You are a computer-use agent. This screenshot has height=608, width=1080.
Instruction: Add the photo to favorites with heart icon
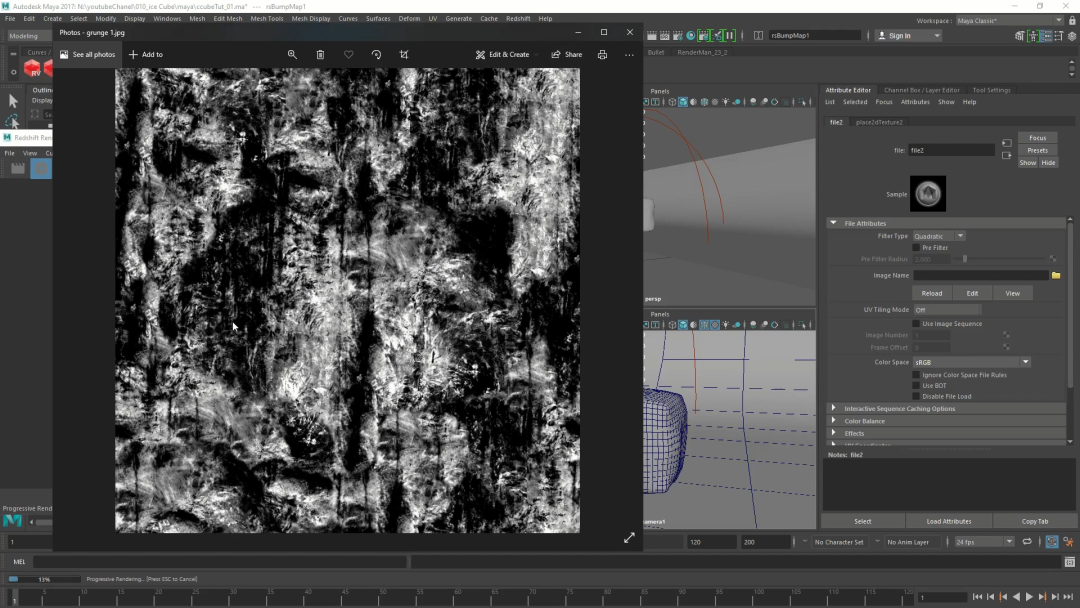(348, 55)
